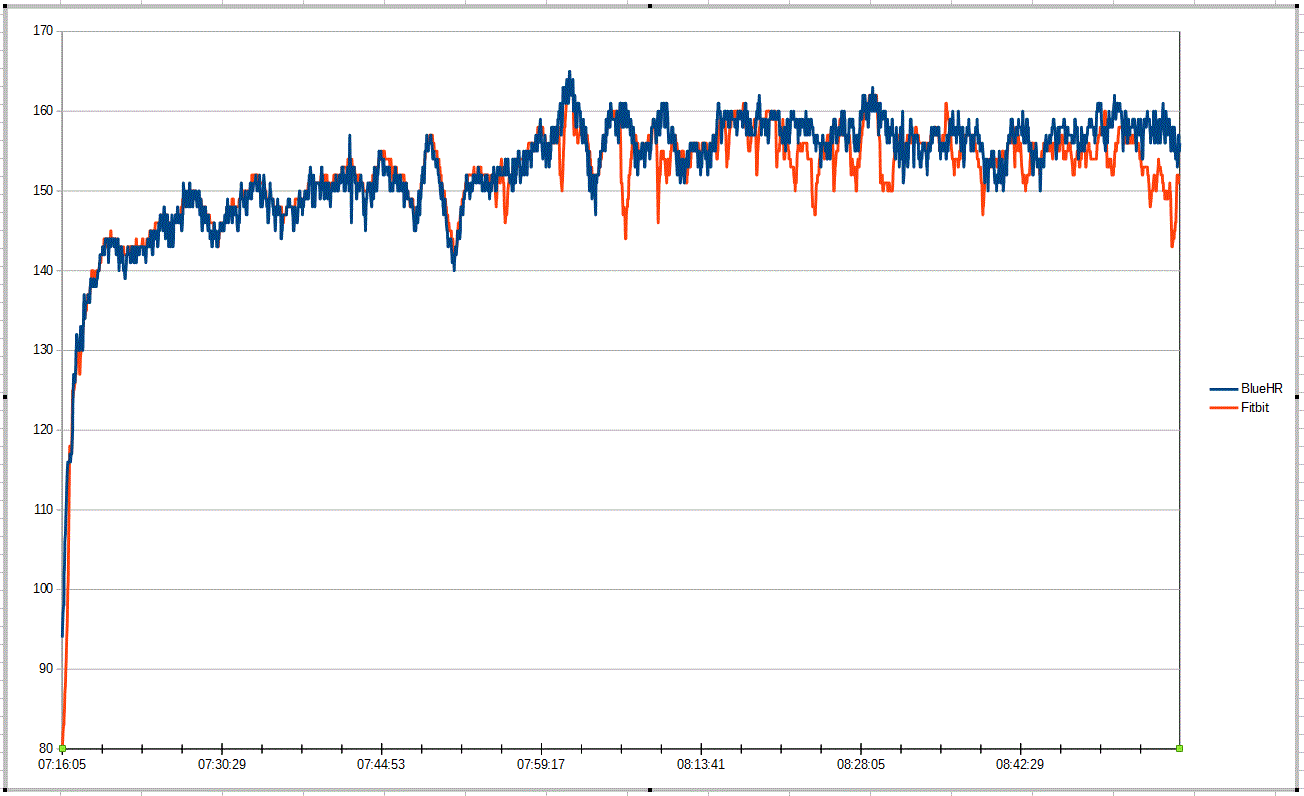Click the 120 y-axis label

[x=43, y=430]
